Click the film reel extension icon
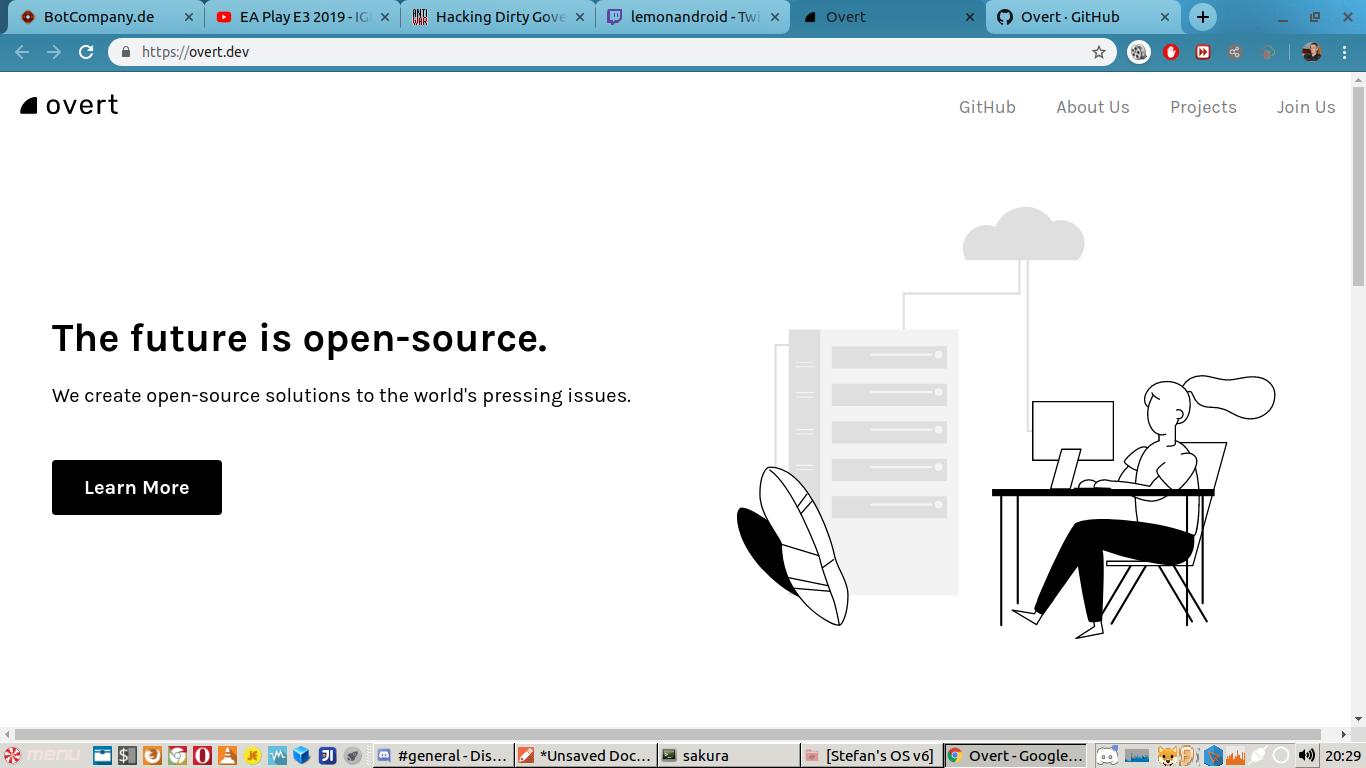Image resolution: width=1366 pixels, height=768 pixels. tap(1139, 52)
